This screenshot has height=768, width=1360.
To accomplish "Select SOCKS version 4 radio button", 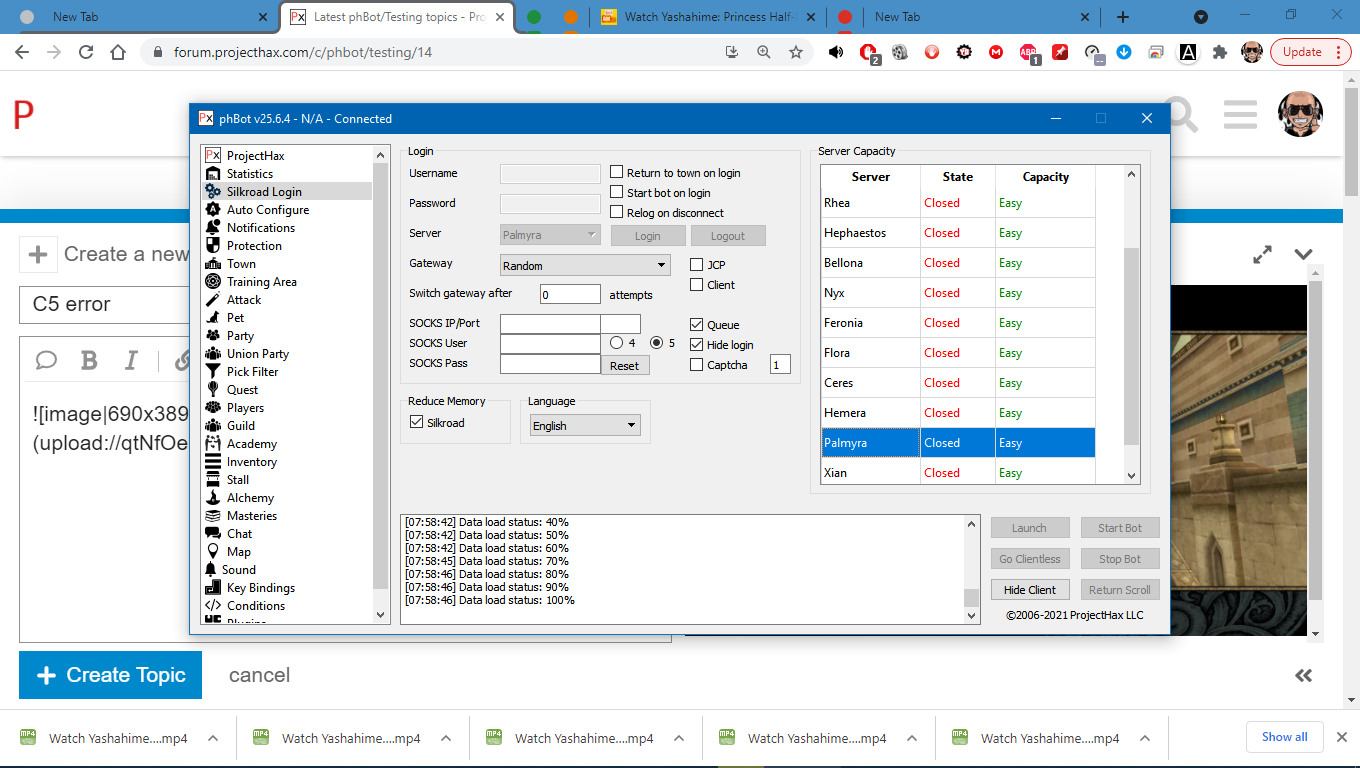I will pyautogui.click(x=617, y=343).
